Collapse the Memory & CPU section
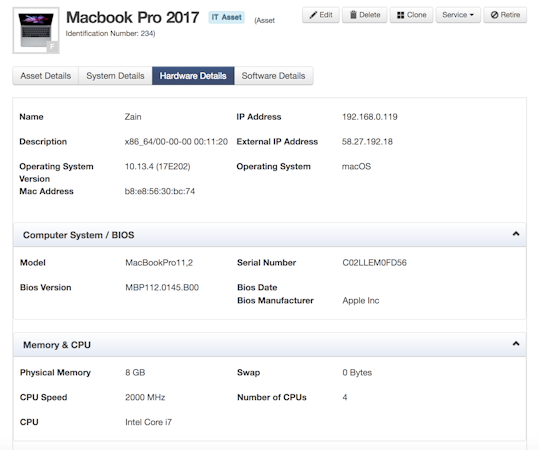The image size is (539, 450). [516, 344]
